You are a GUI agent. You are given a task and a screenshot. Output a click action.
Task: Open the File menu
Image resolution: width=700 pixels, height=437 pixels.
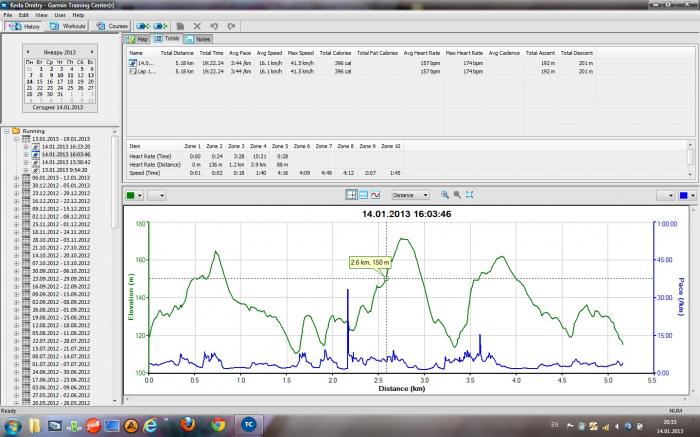coord(8,15)
